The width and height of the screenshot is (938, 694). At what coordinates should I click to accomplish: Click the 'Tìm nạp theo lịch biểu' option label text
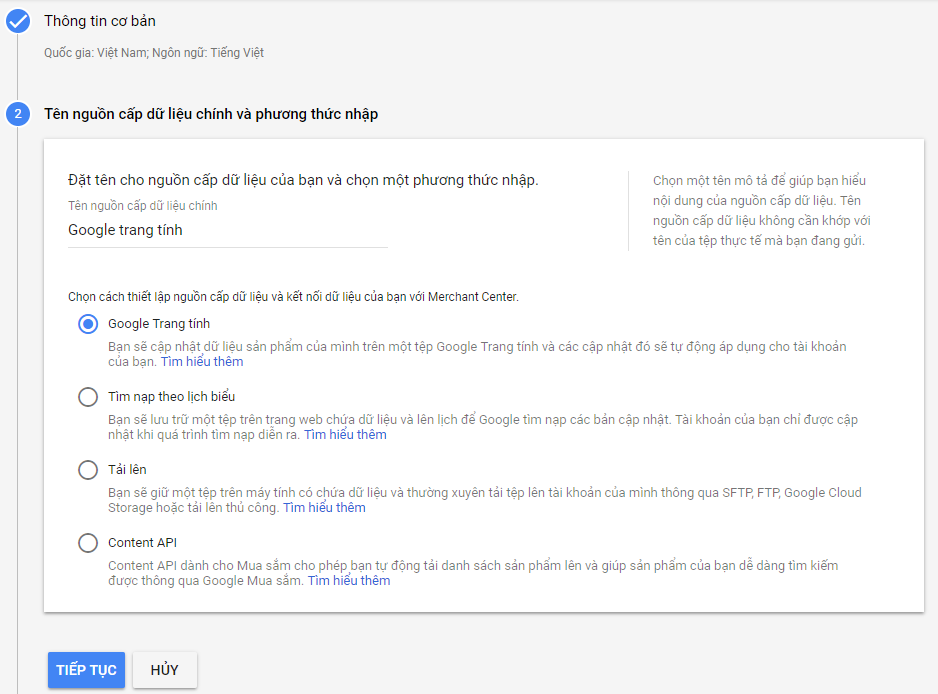pyautogui.click(x=172, y=397)
